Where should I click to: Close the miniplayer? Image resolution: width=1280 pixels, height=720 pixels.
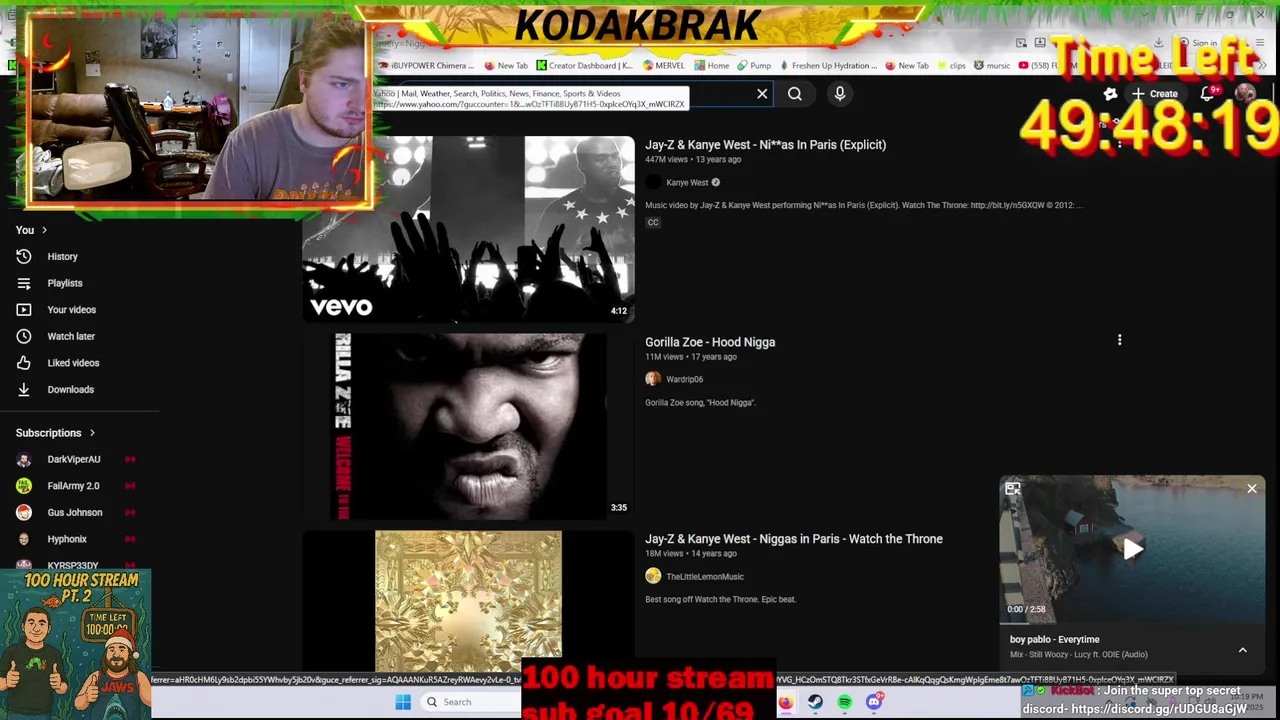click(x=1251, y=489)
